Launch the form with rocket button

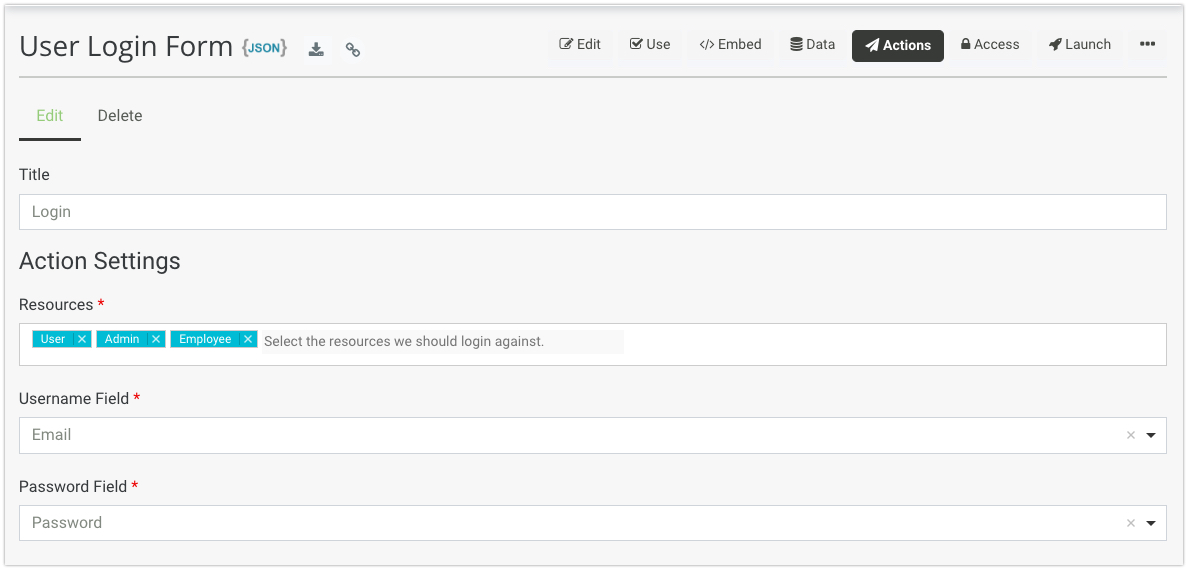[1080, 45]
